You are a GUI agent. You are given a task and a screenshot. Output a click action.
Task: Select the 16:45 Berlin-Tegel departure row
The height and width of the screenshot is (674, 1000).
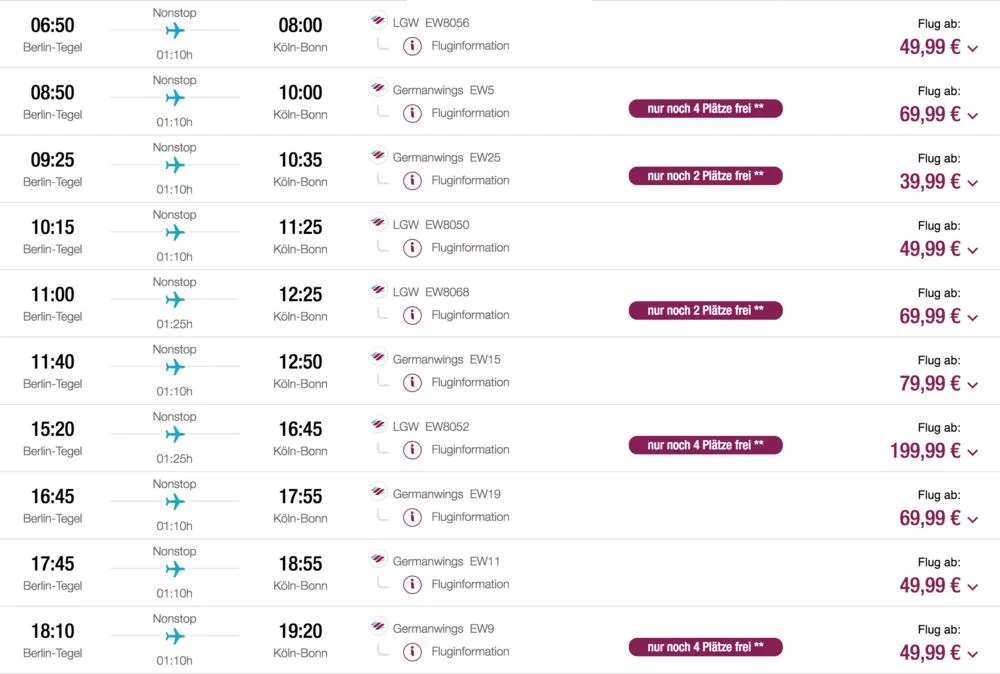(x=500, y=506)
